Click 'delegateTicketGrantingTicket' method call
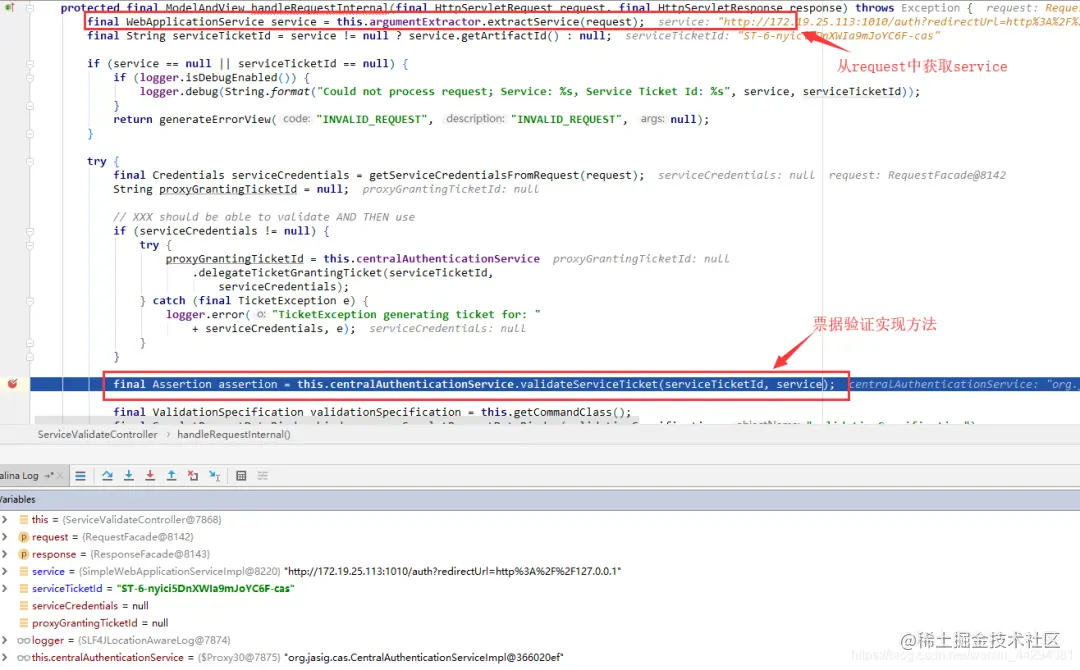Viewport: 1080px width, 670px height. pos(289,273)
